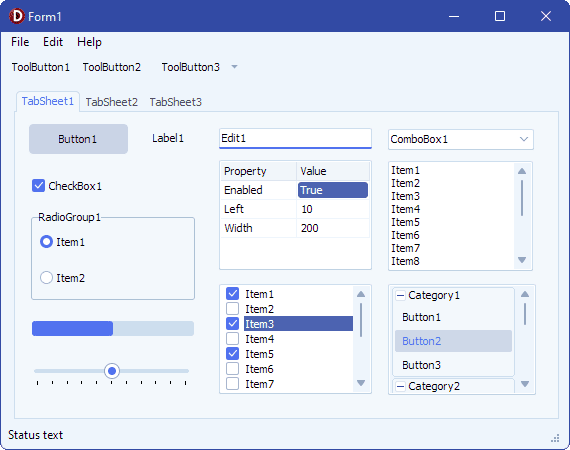570x450 pixels.
Task: Click the listbox scroll down arrow
Action: (522, 260)
